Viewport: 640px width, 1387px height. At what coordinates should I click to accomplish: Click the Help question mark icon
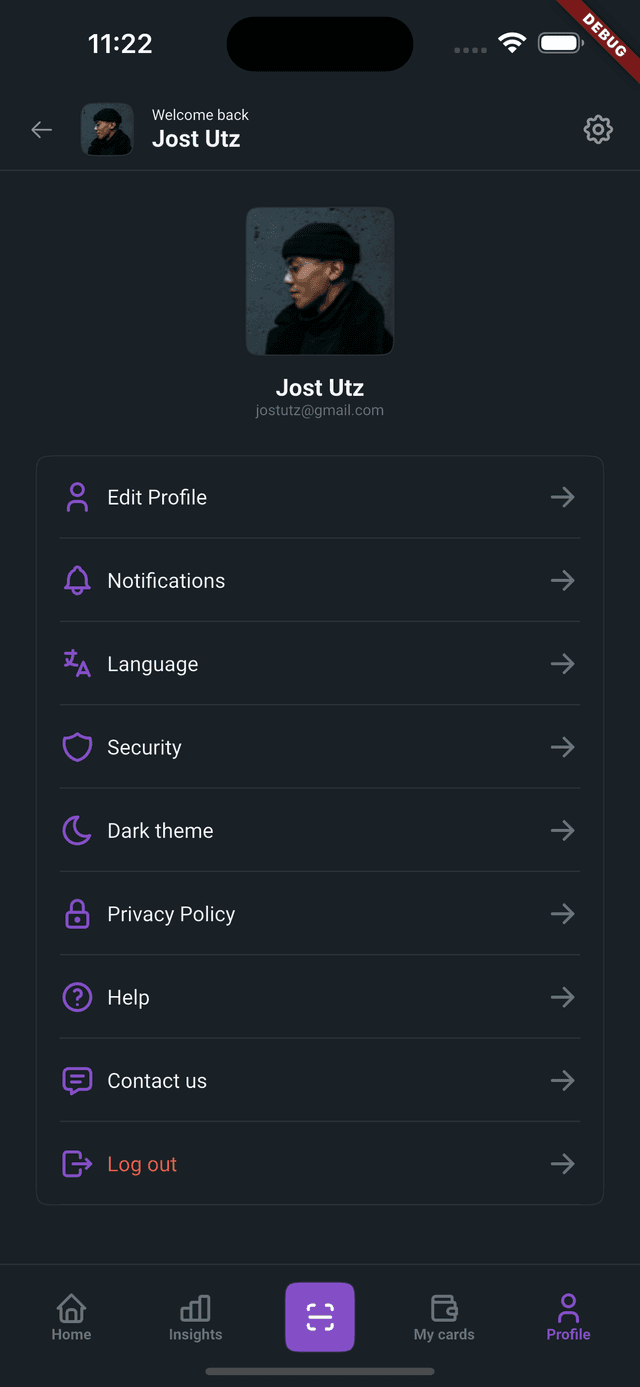coord(77,997)
